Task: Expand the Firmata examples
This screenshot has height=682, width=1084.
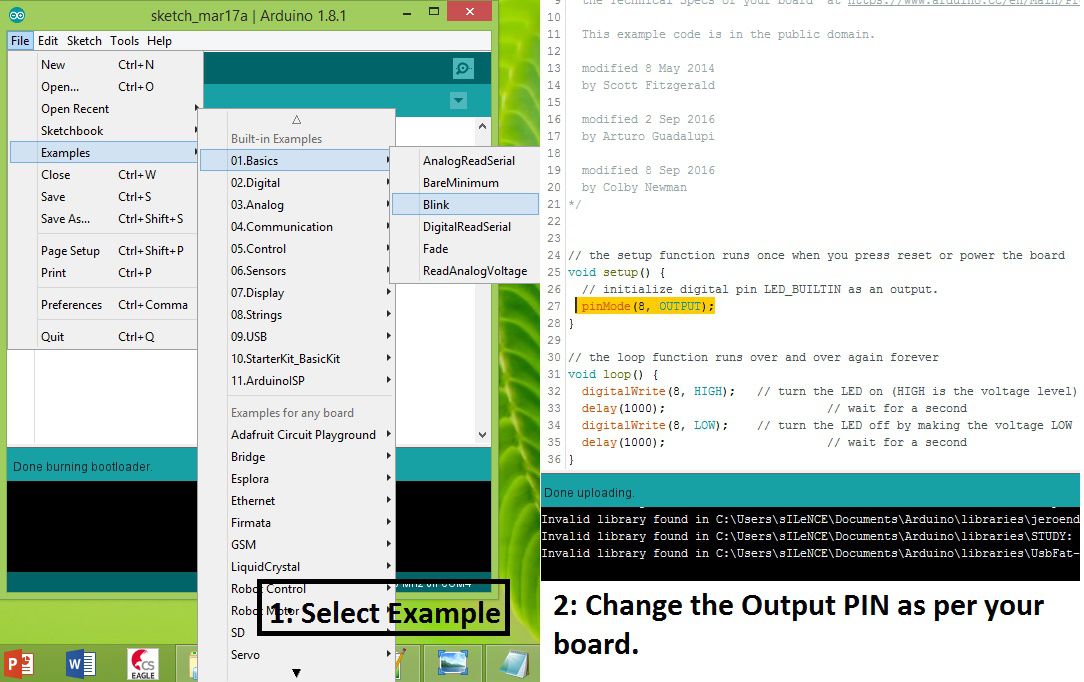Action: pos(297,523)
